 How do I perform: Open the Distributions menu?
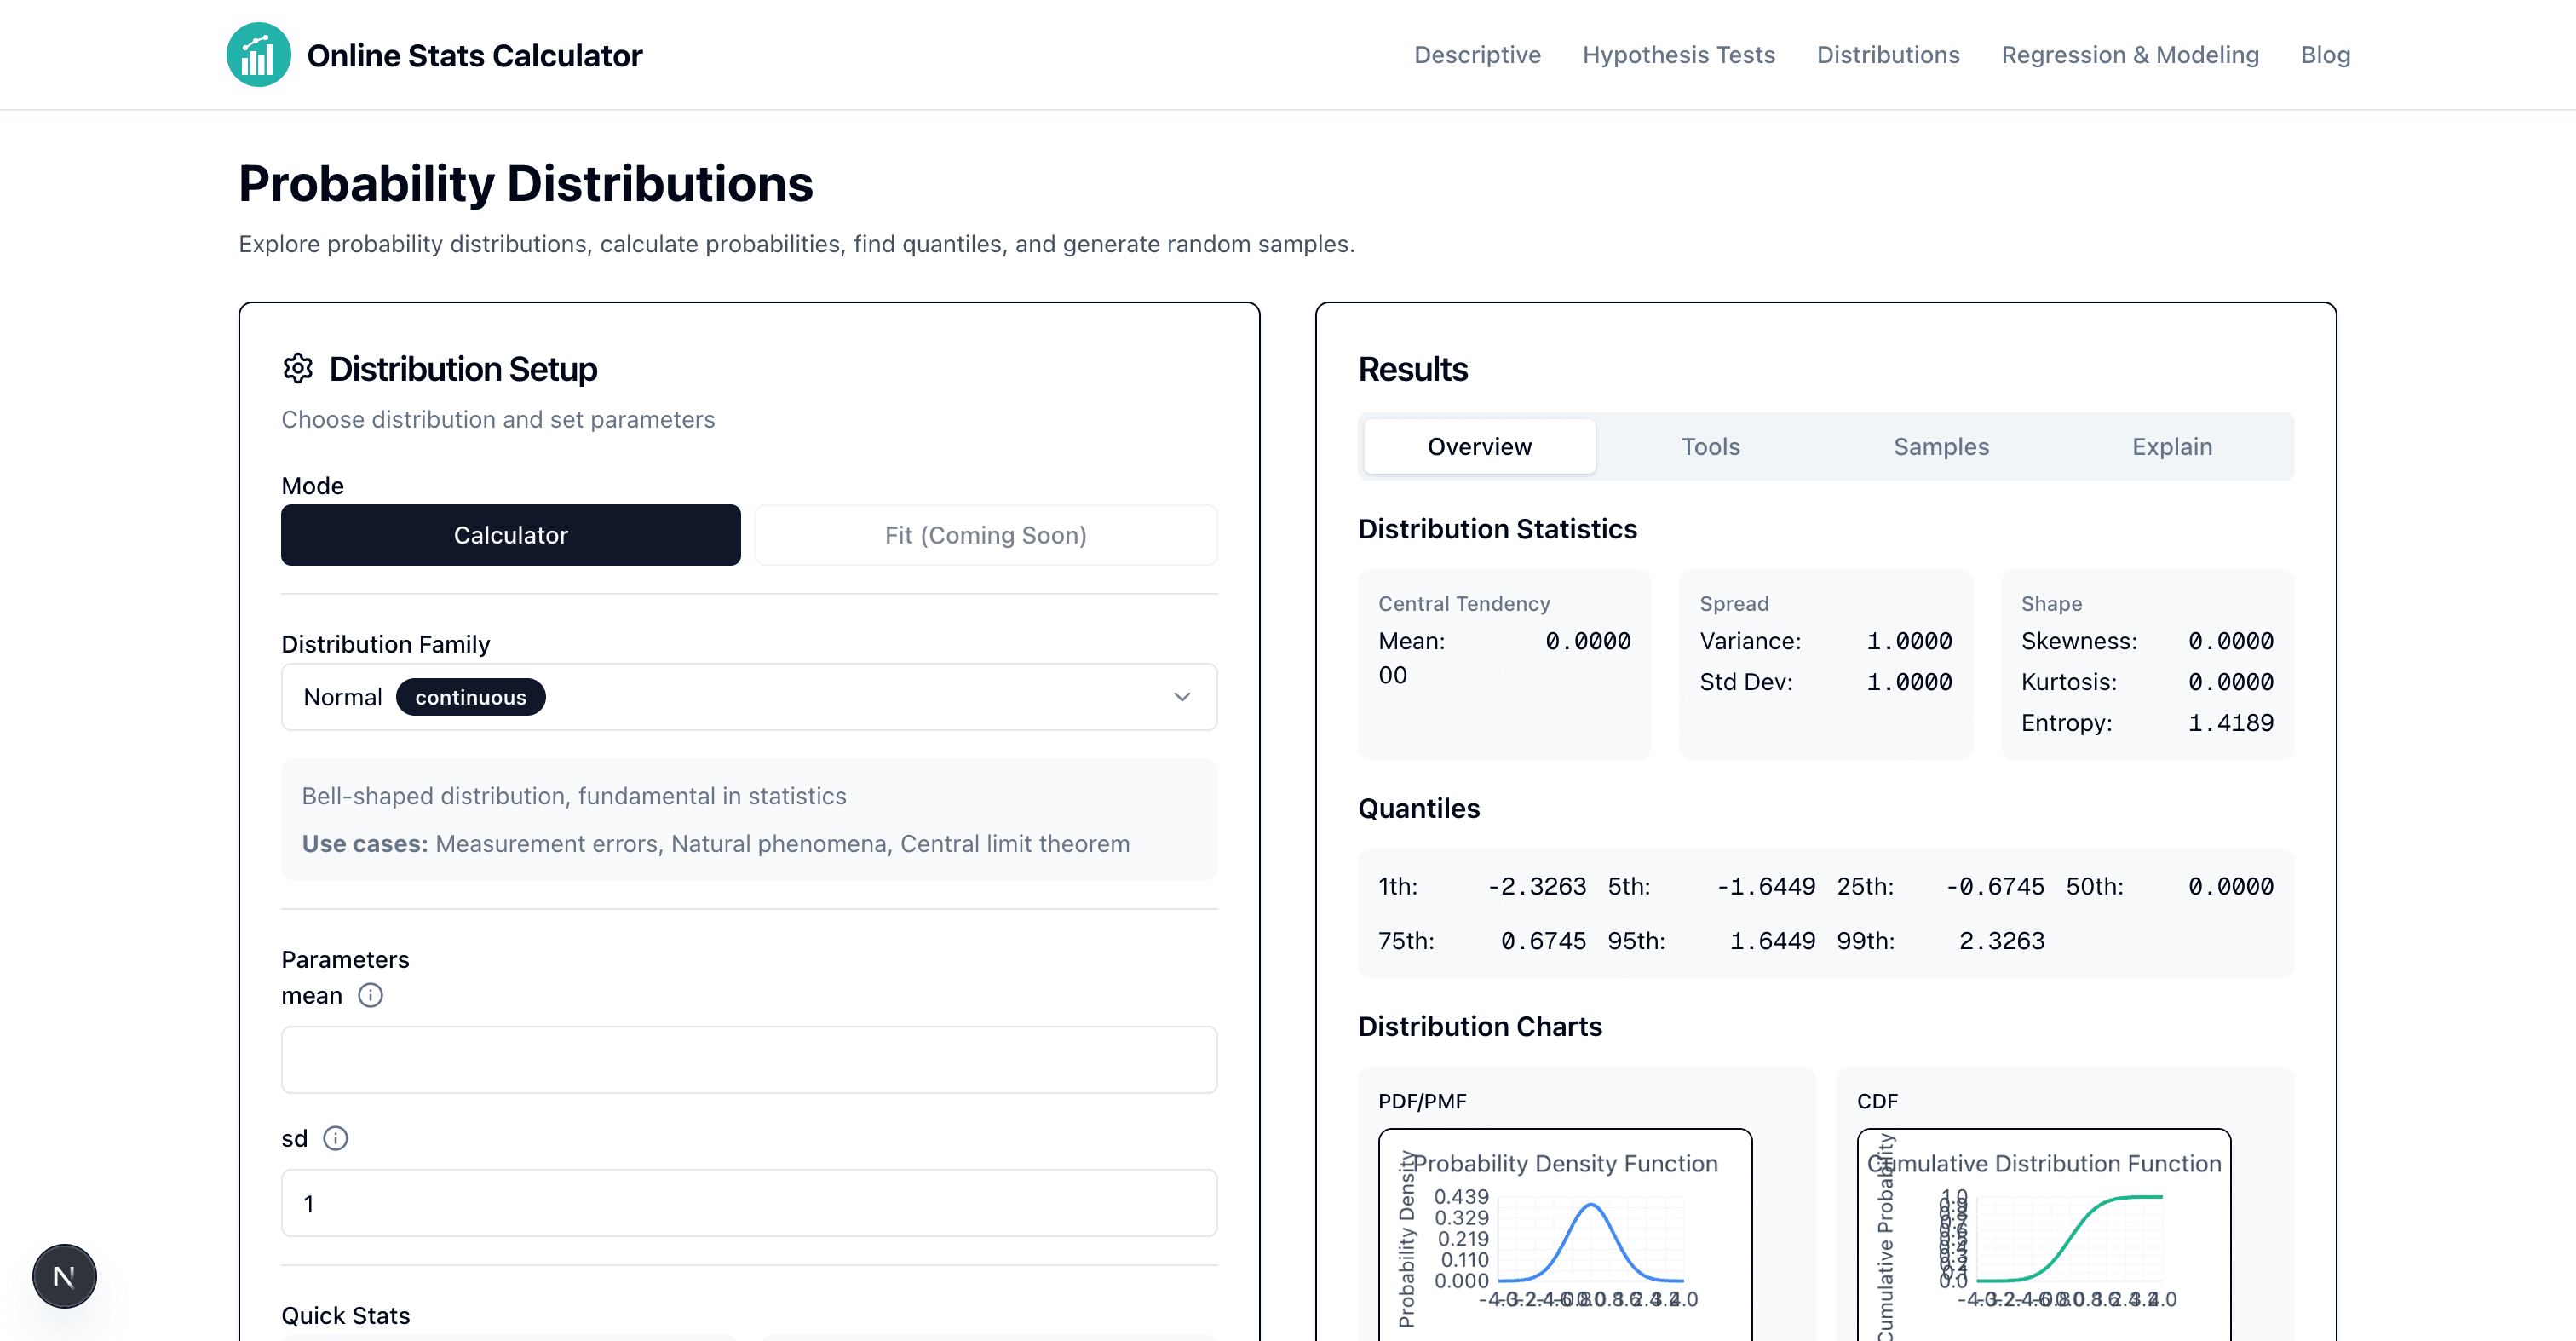point(1888,55)
